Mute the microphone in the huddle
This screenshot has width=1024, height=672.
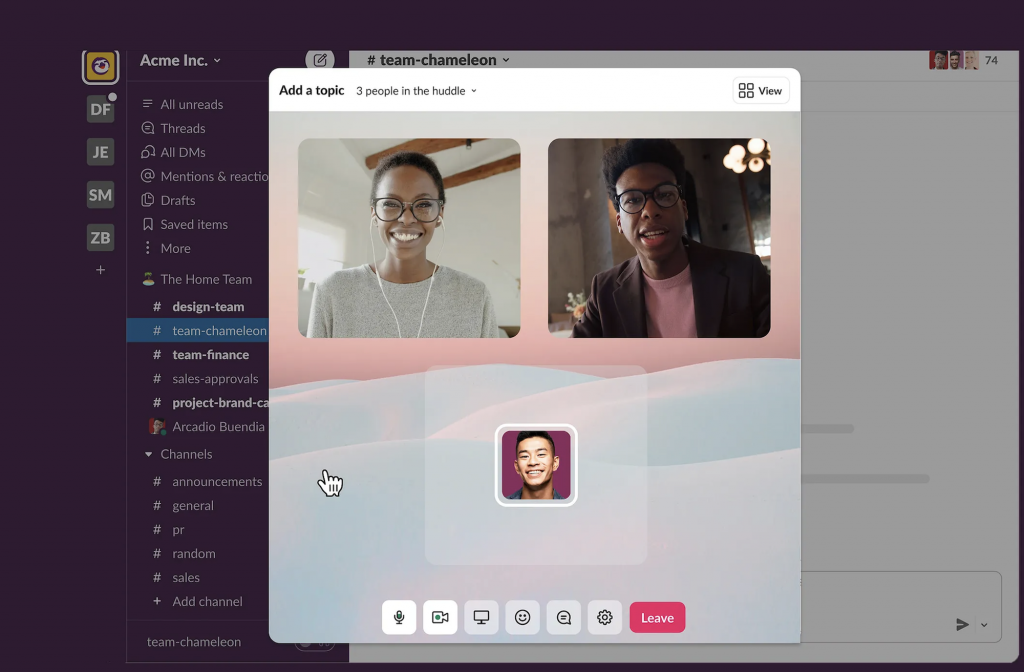click(x=398, y=617)
